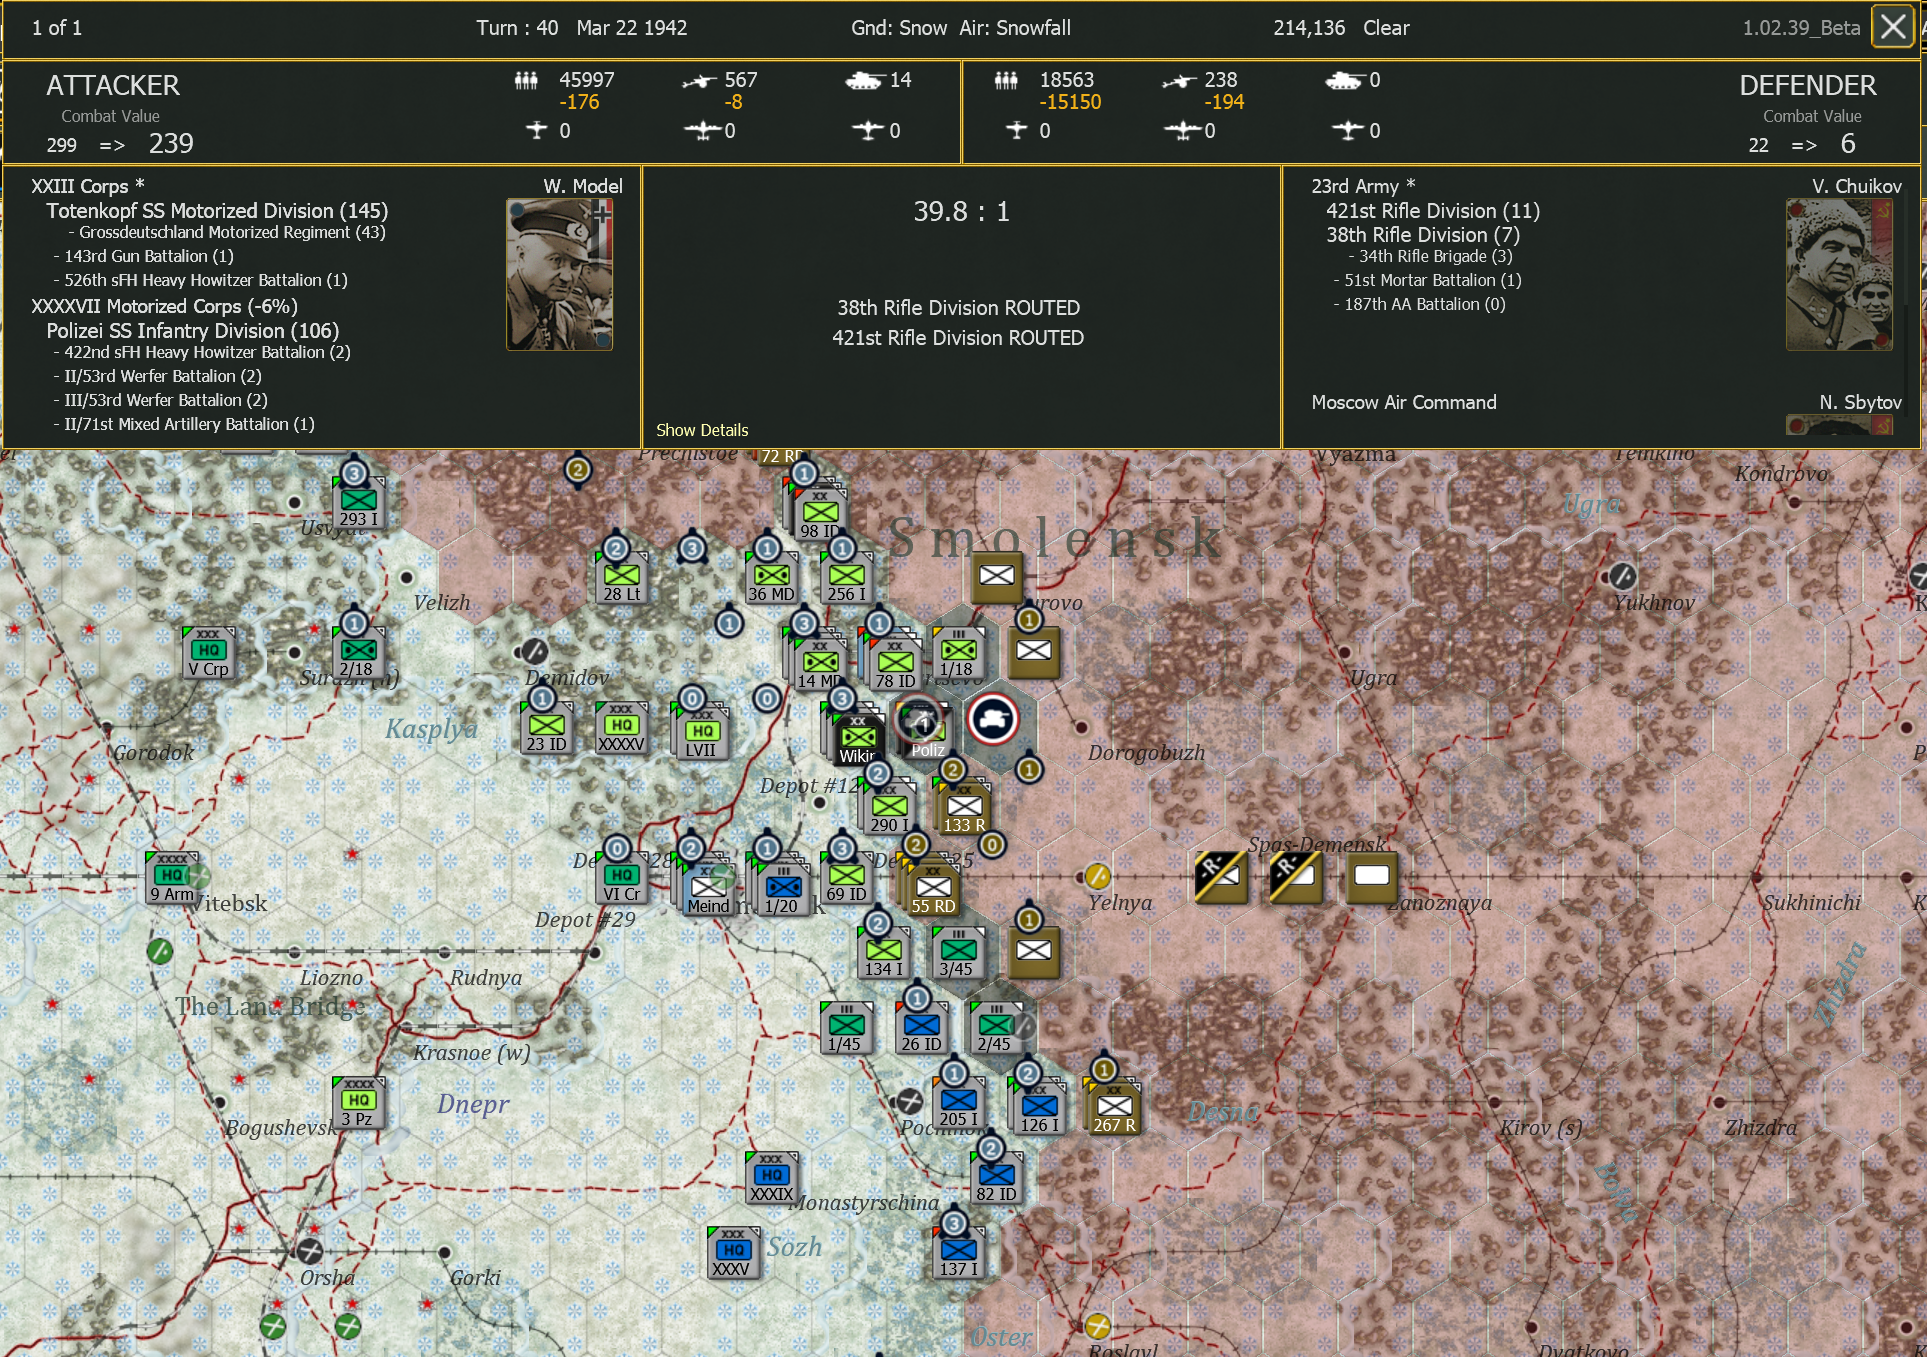Select the 133 R Soviet counter
Viewport: 1927px width, 1357px height.
coord(965,809)
